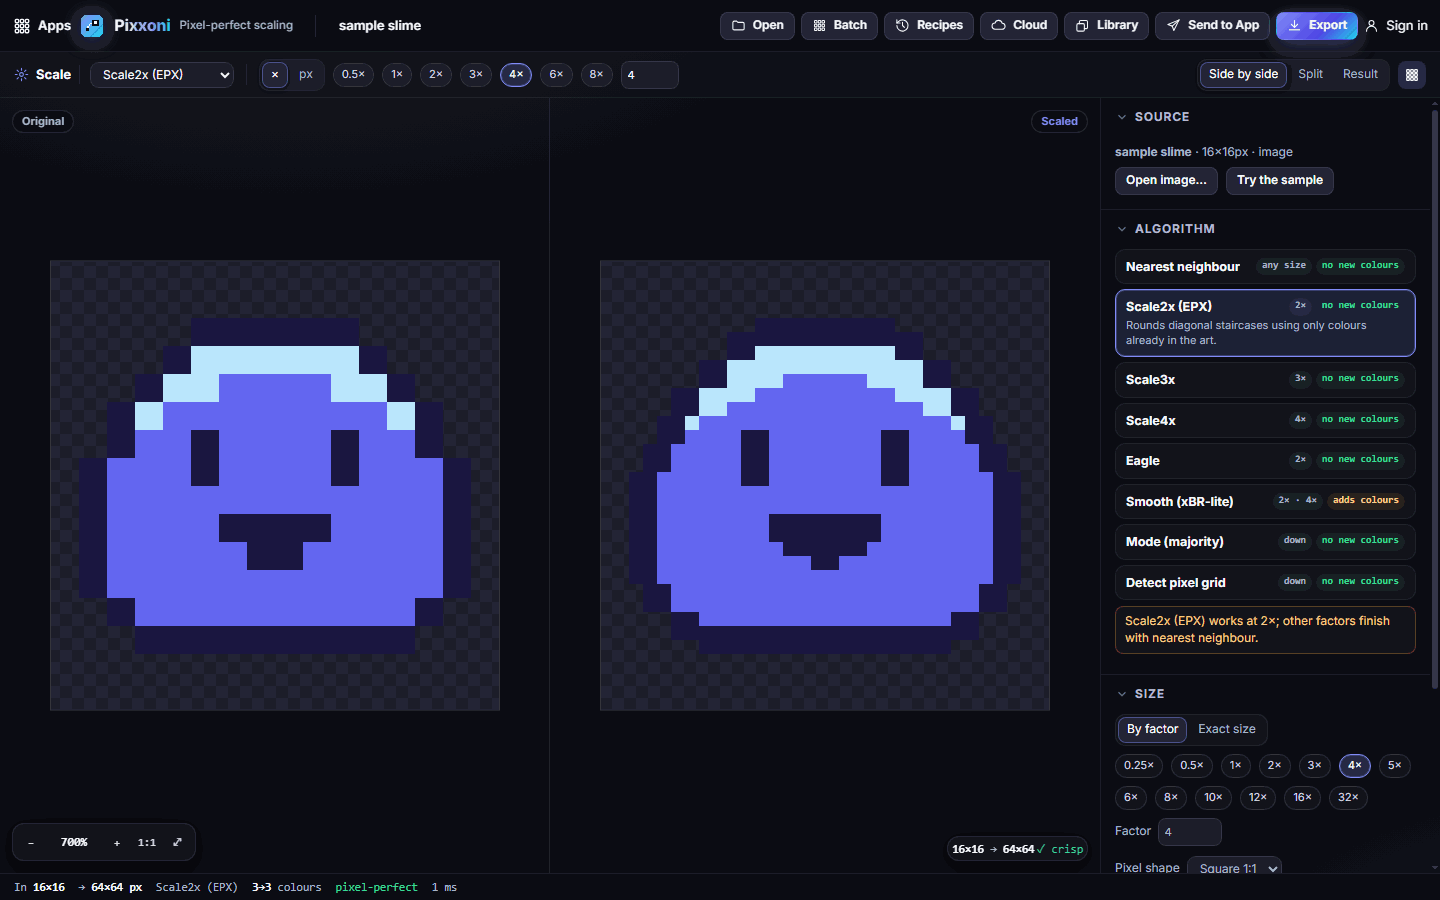Select the × multiplier unit toggle in the toolbar
The width and height of the screenshot is (1440, 900).
[275, 75]
